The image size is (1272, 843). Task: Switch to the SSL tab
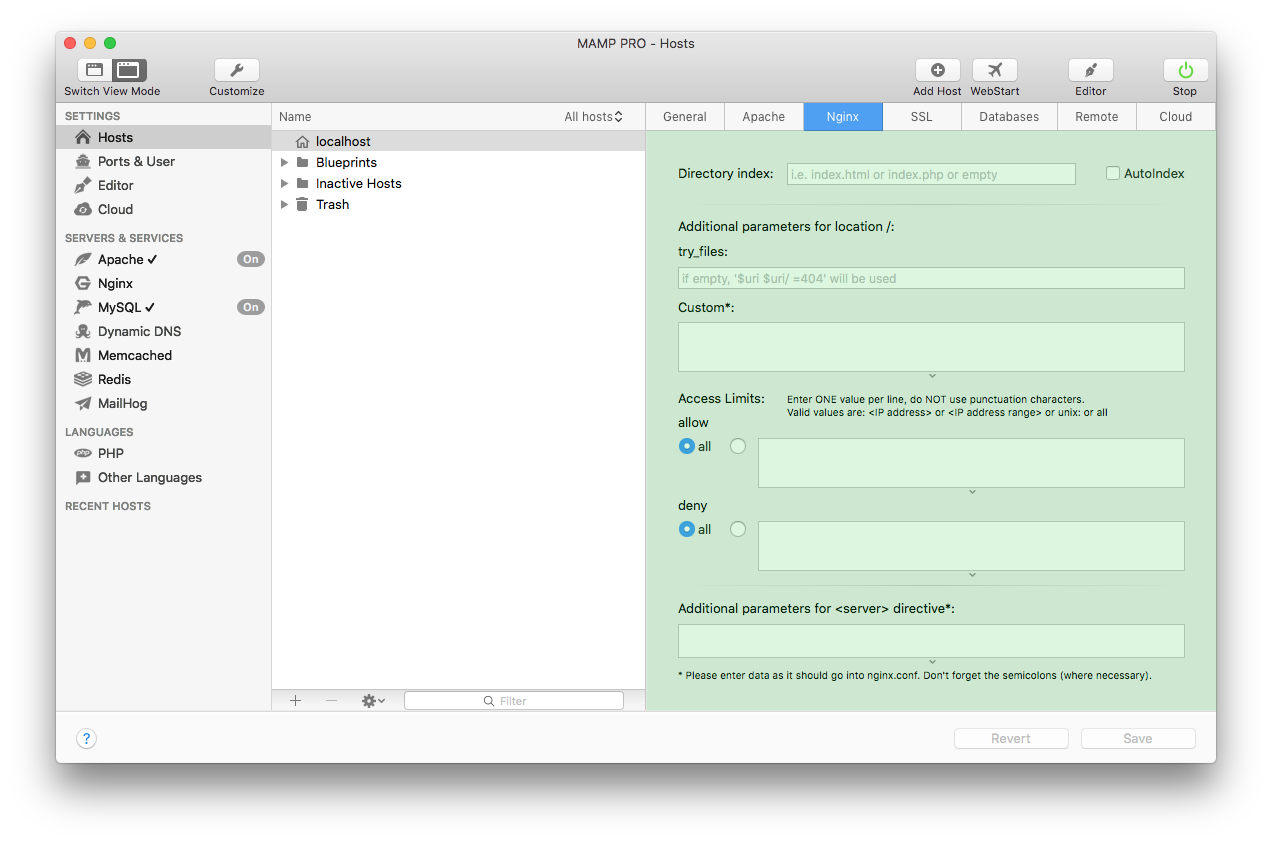click(920, 116)
